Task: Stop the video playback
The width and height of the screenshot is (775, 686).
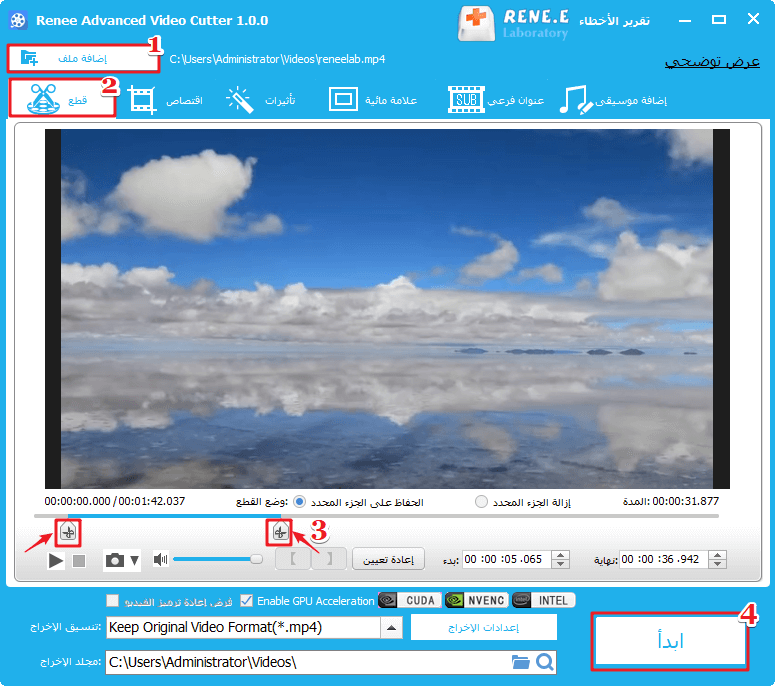Action: (x=79, y=560)
